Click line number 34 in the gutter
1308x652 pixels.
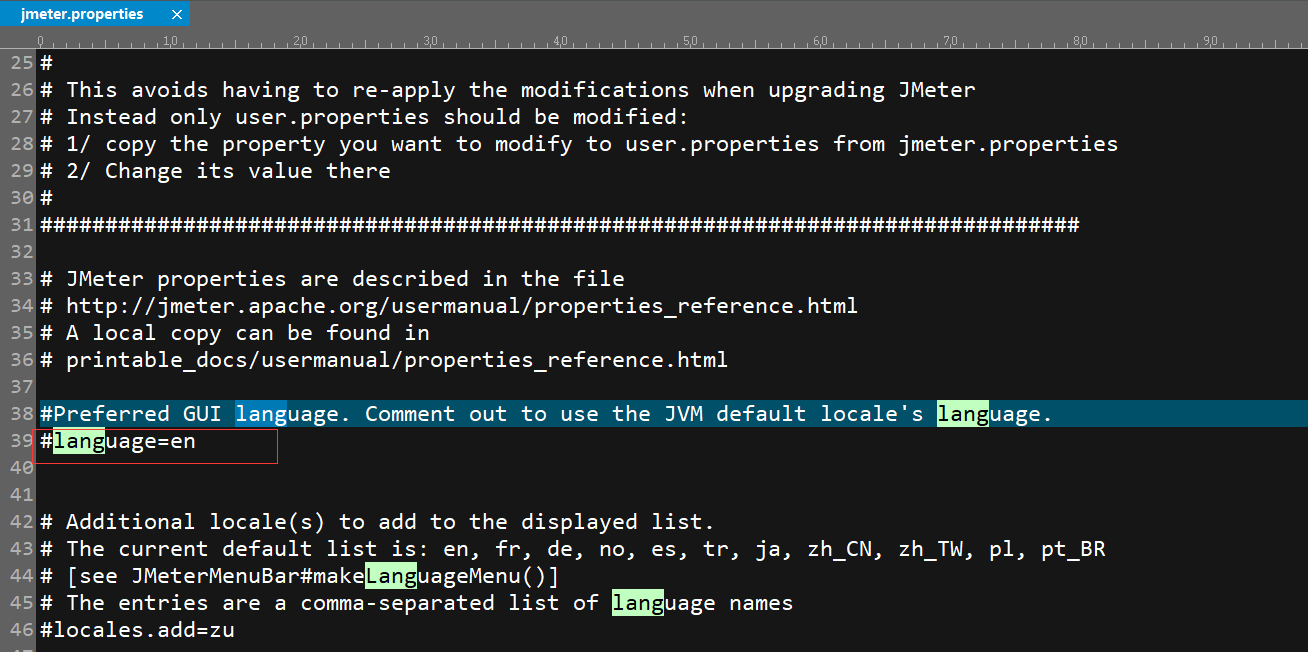click(22, 306)
